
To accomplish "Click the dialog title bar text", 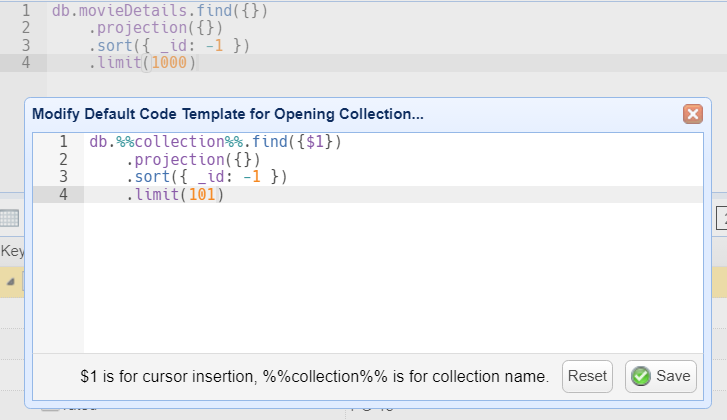I will coord(228,114).
